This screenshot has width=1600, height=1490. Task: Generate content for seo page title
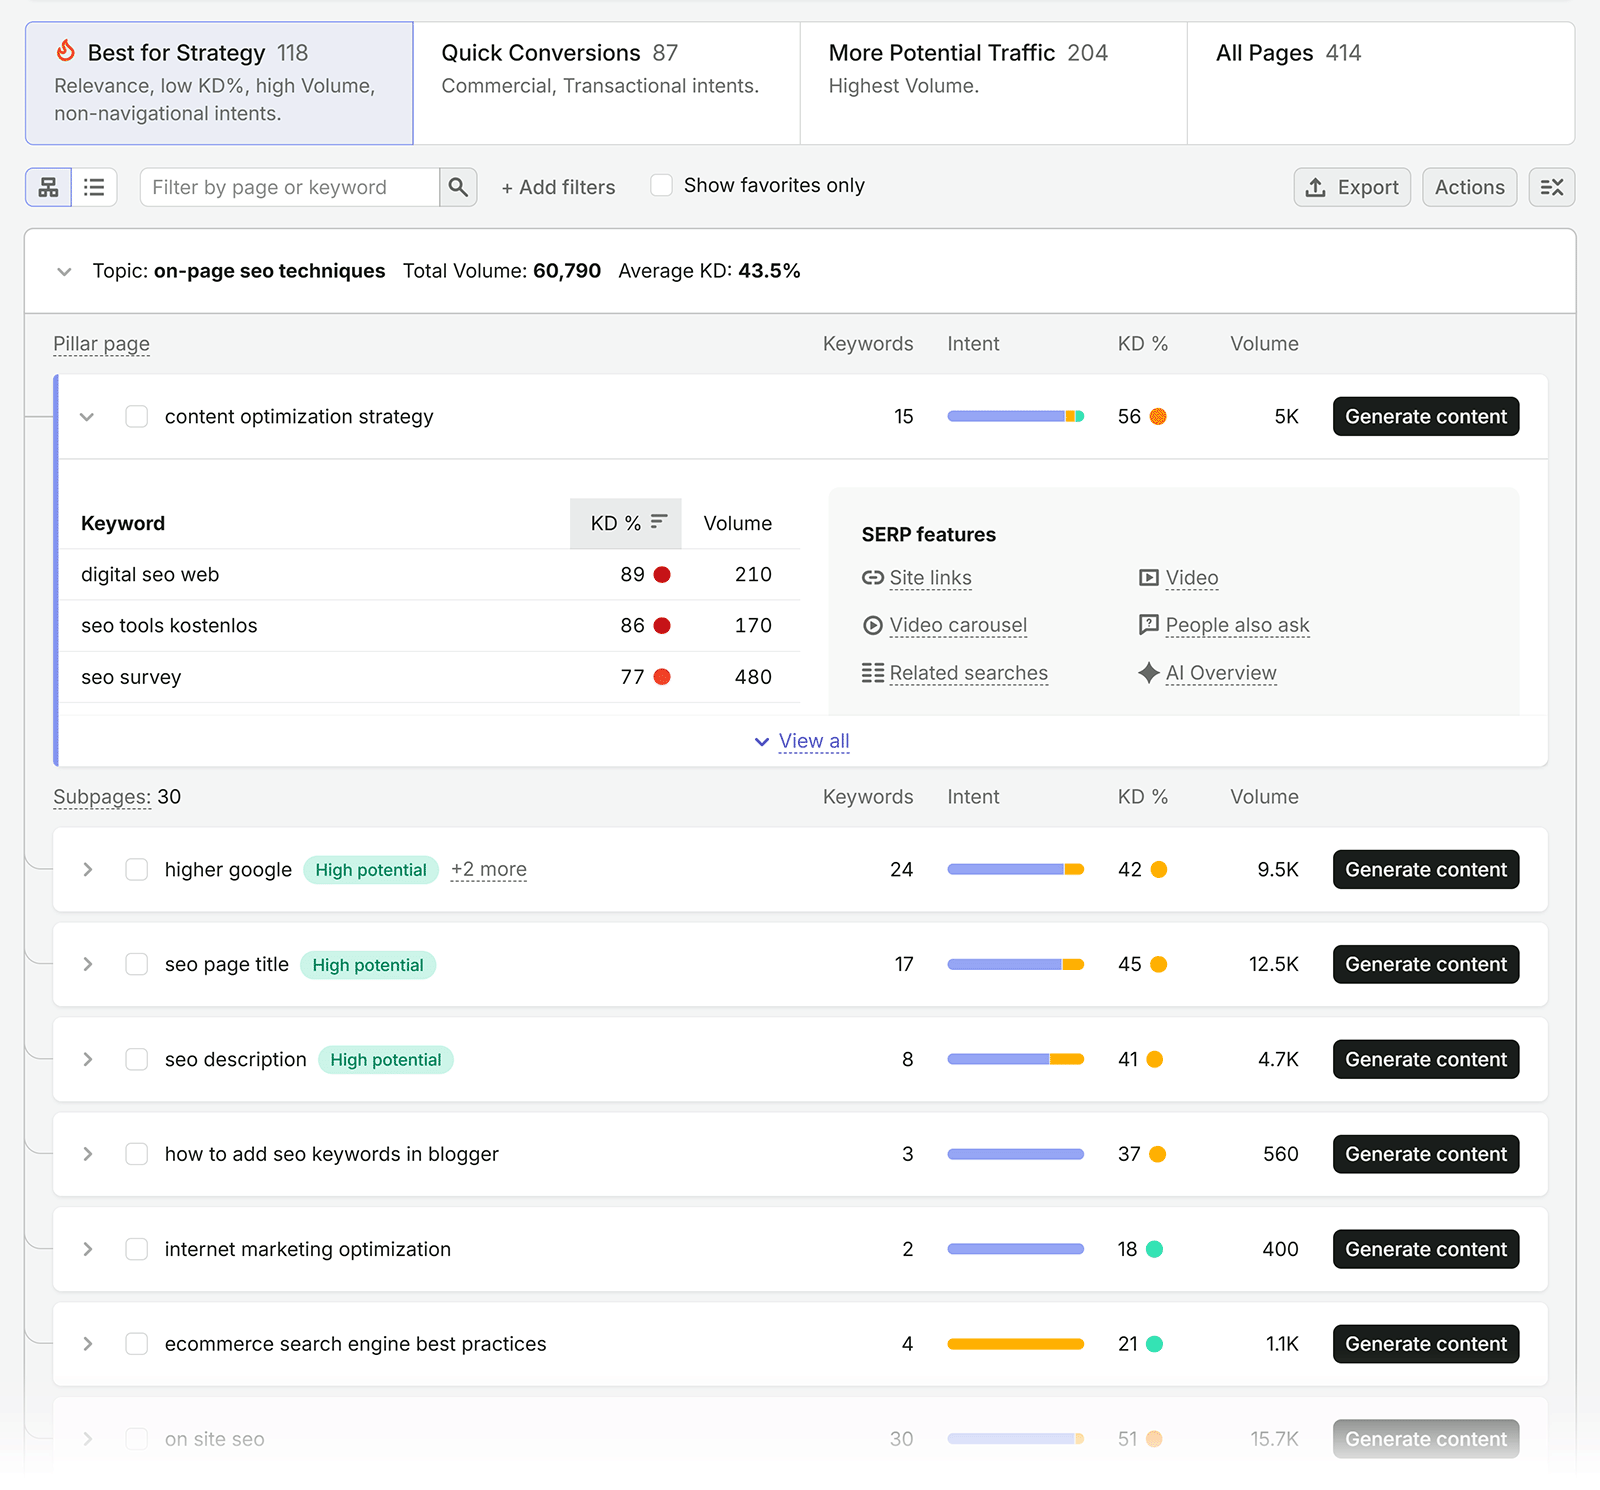coord(1426,964)
